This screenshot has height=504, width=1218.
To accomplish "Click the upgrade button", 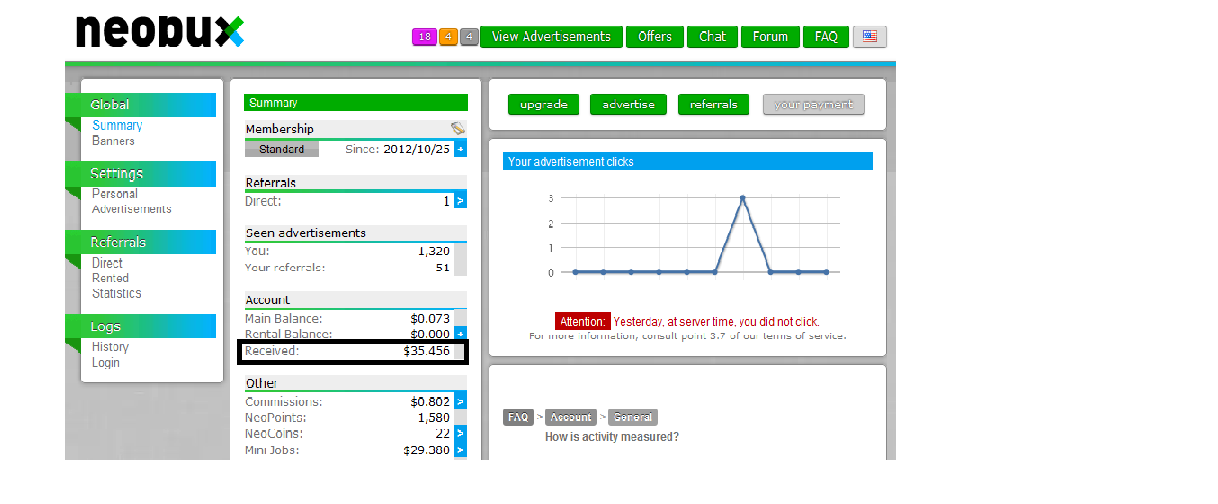I will [543, 104].
